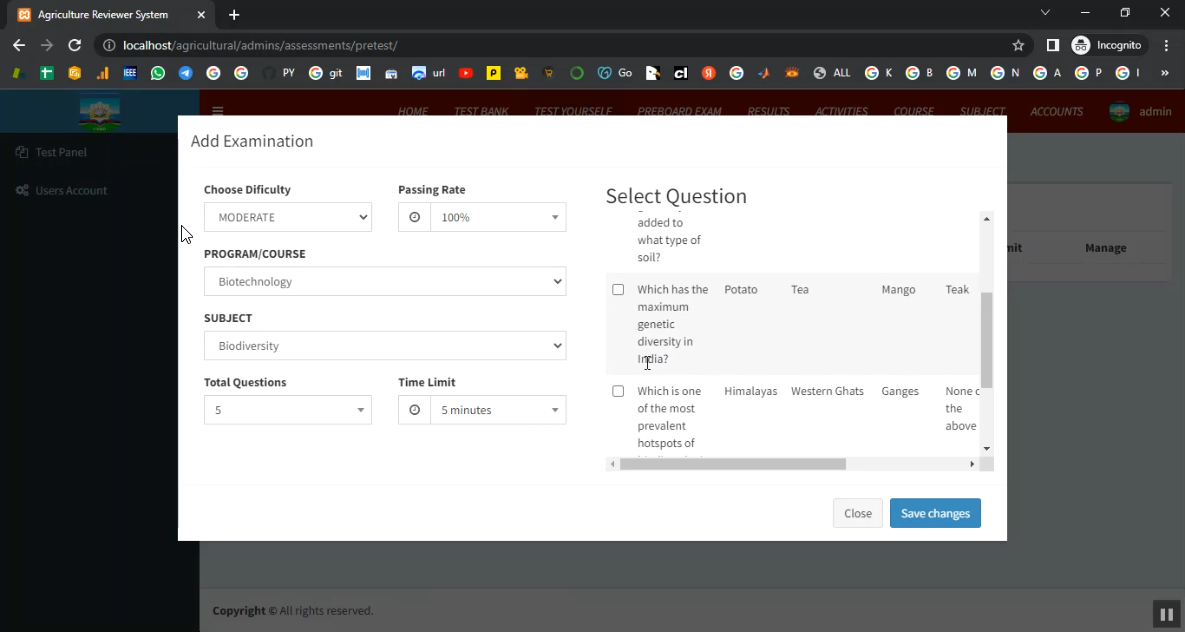Viewport: 1185px width, 632px height.
Task: Open the Choose Difficulty dropdown
Action: click(287, 217)
